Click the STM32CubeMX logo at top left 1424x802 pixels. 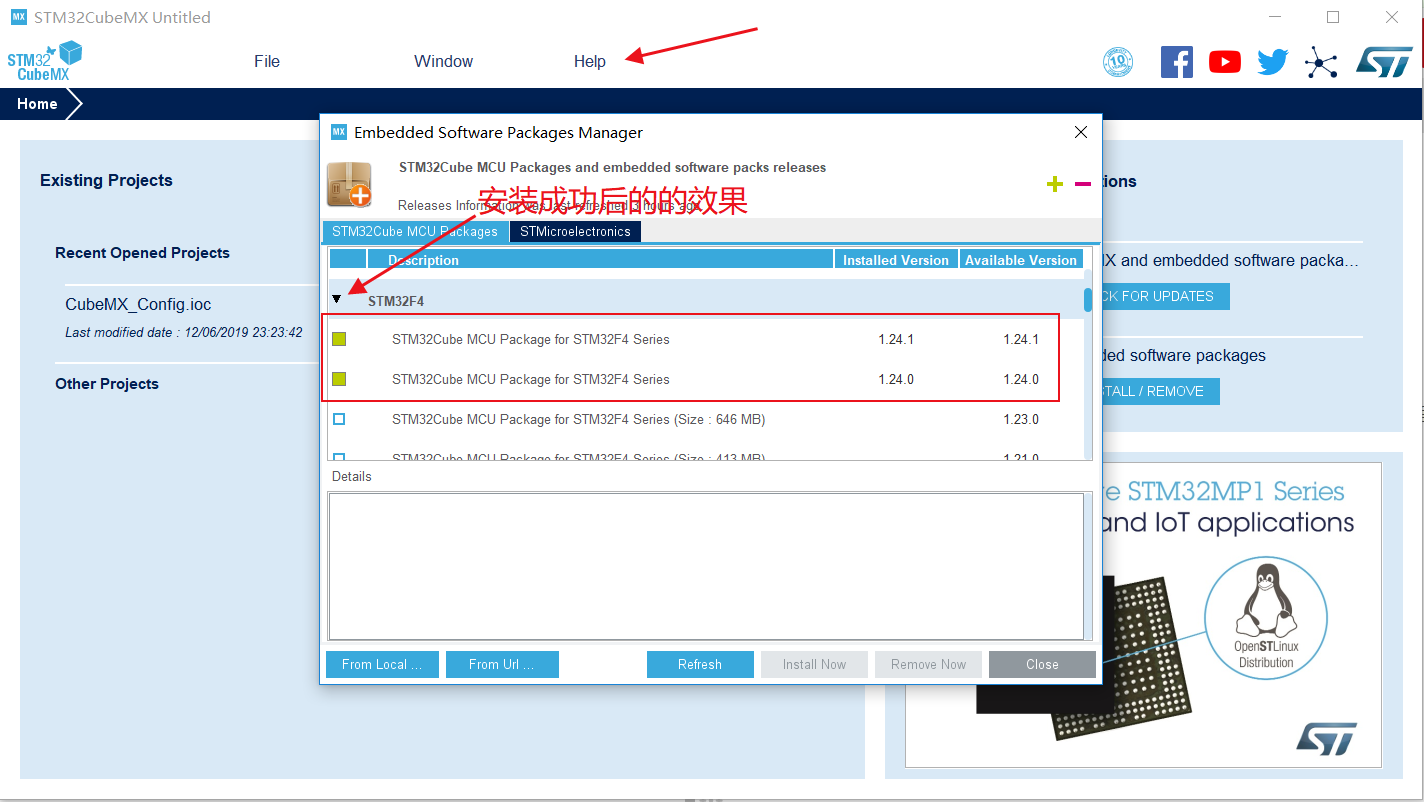click(x=44, y=60)
